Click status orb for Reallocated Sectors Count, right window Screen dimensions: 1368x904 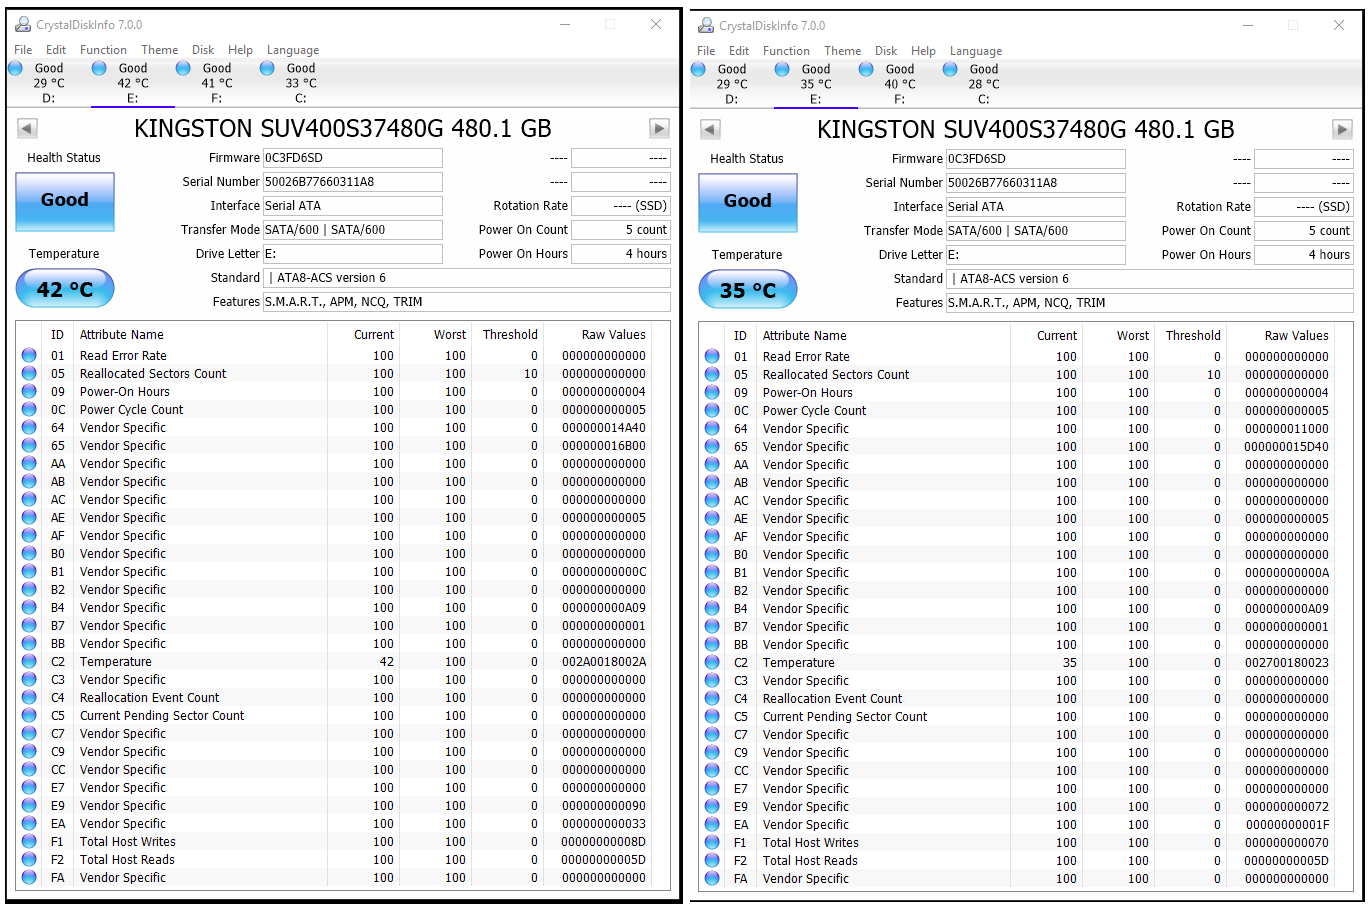tap(712, 374)
